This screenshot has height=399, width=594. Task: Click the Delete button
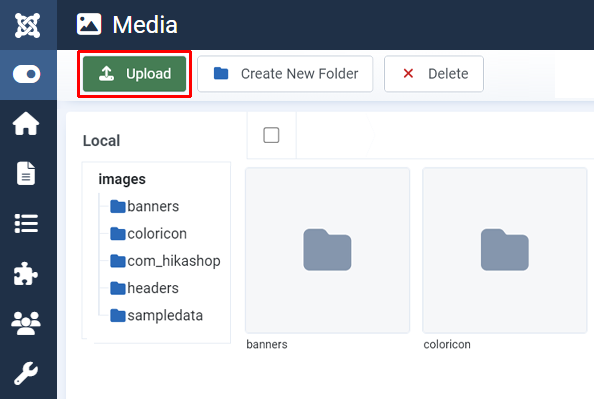(434, 74)
